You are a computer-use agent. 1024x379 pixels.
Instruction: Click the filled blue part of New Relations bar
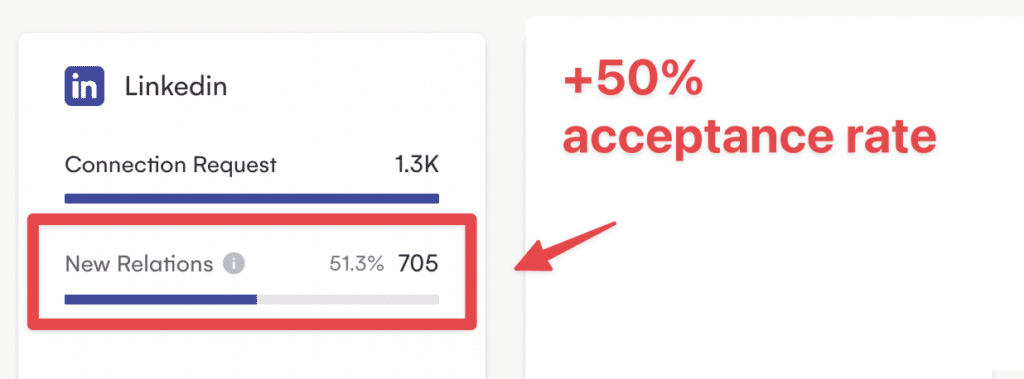[161, 299]
